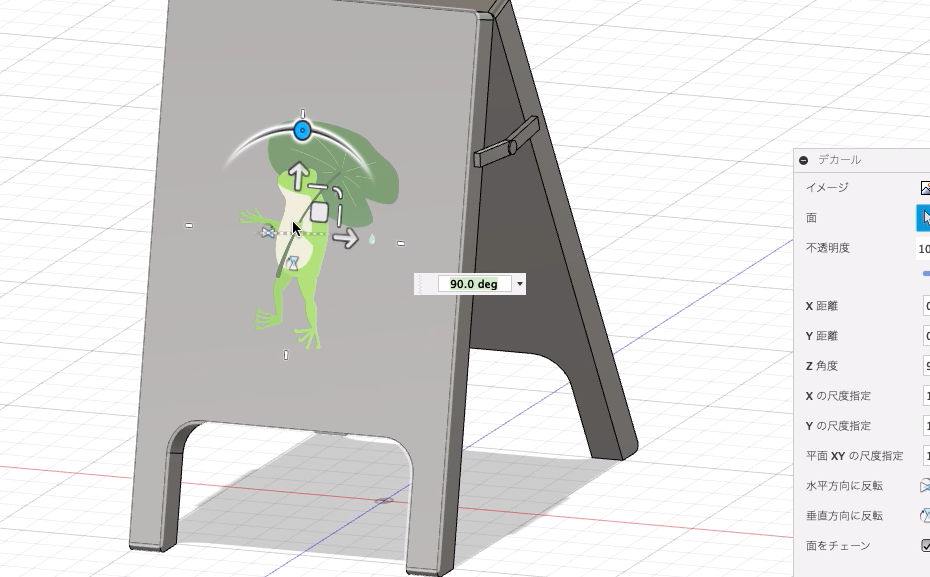Click the curved corner uniform scale handle
930x577 pixels.
pyautogui.click(x=337, y=192)
